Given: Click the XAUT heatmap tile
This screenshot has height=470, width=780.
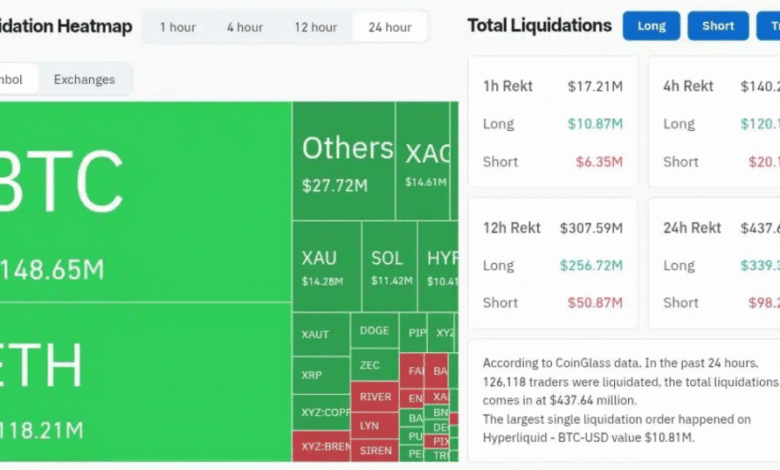Looking at the screenshot, I should click(320, 334).
